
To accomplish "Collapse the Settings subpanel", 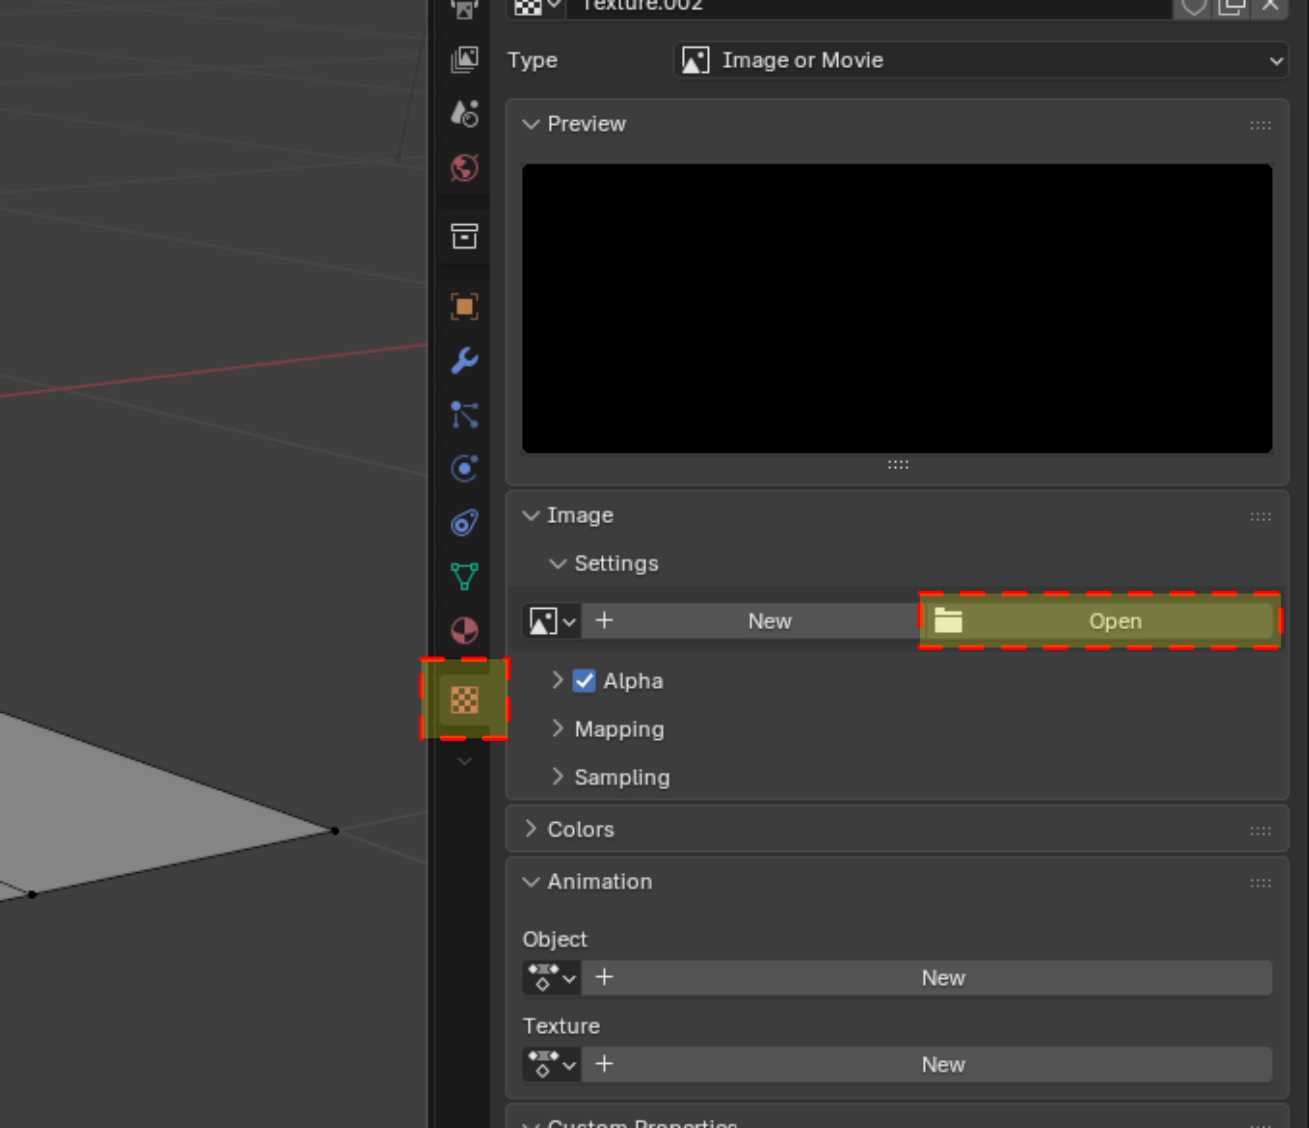I will tap(558, 564).
